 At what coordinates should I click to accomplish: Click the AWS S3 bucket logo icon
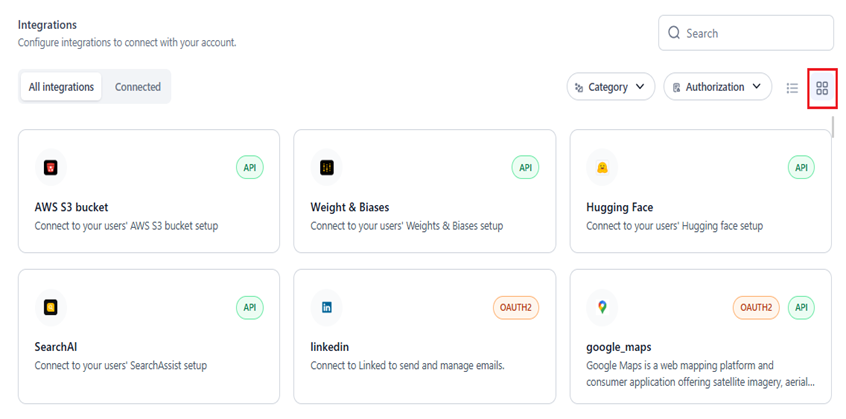[x=51, y=168]
